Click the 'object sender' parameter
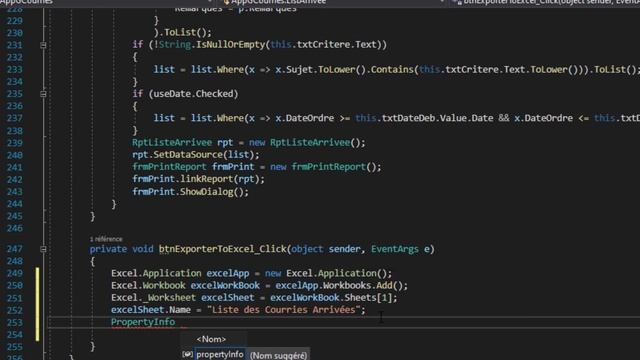Image resolution: width=640 pixels, height=360 pixels. (326, 249)
